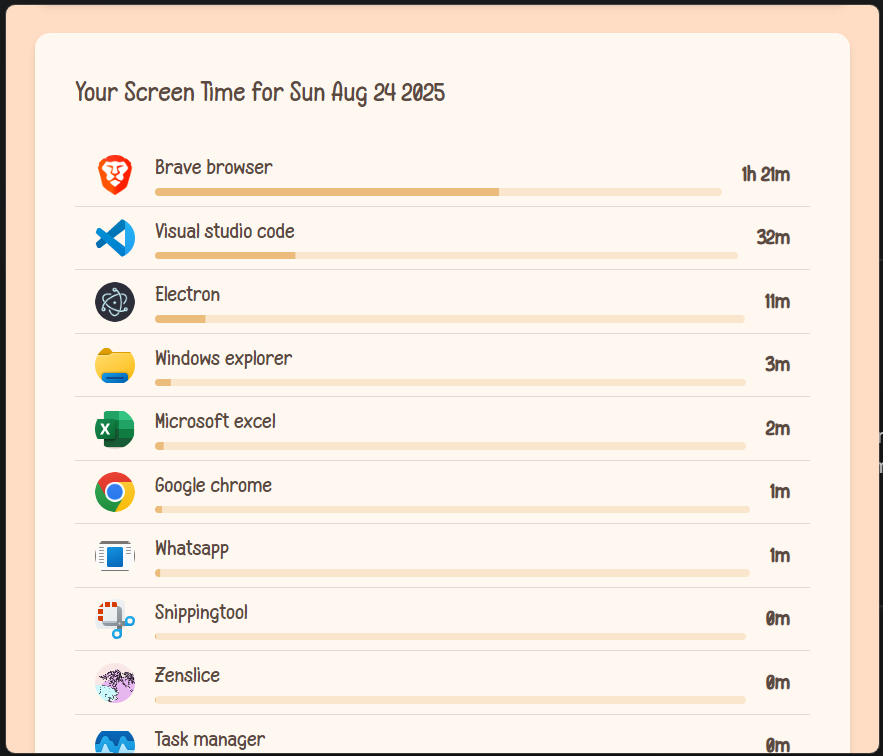Click the Electron atom icon
883x756 pixels.
coord(114,301)
